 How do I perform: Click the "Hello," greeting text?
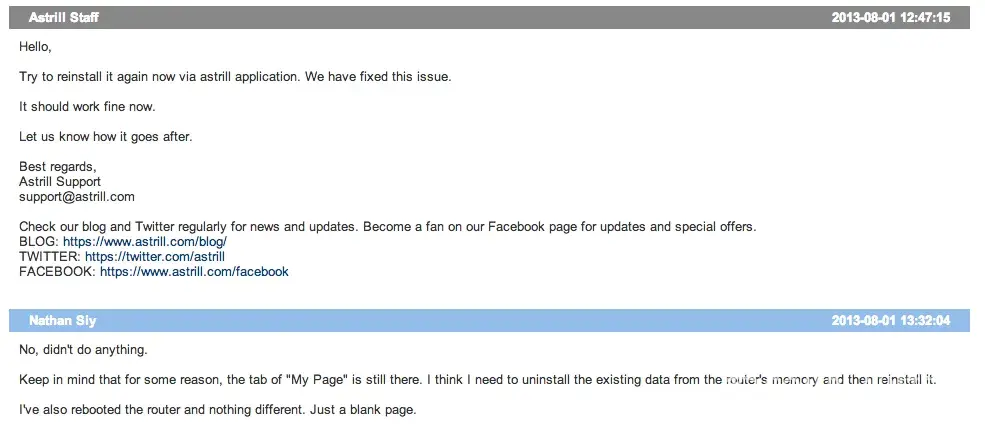[35, 47]
